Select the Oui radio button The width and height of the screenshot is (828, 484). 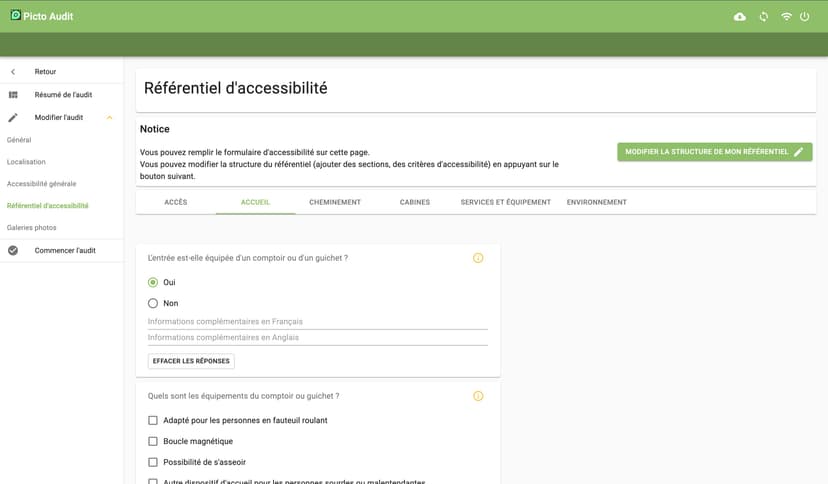click(x=153, y=283)
